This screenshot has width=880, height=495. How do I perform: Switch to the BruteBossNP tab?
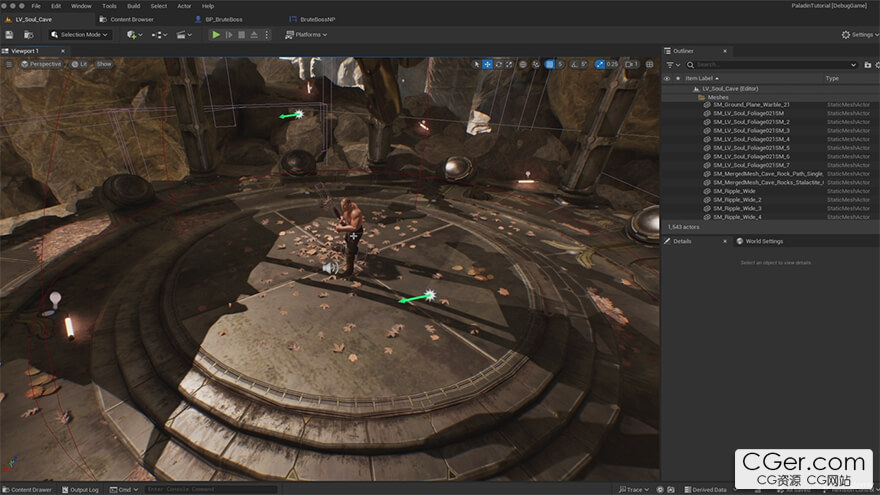tap(317, 20)
